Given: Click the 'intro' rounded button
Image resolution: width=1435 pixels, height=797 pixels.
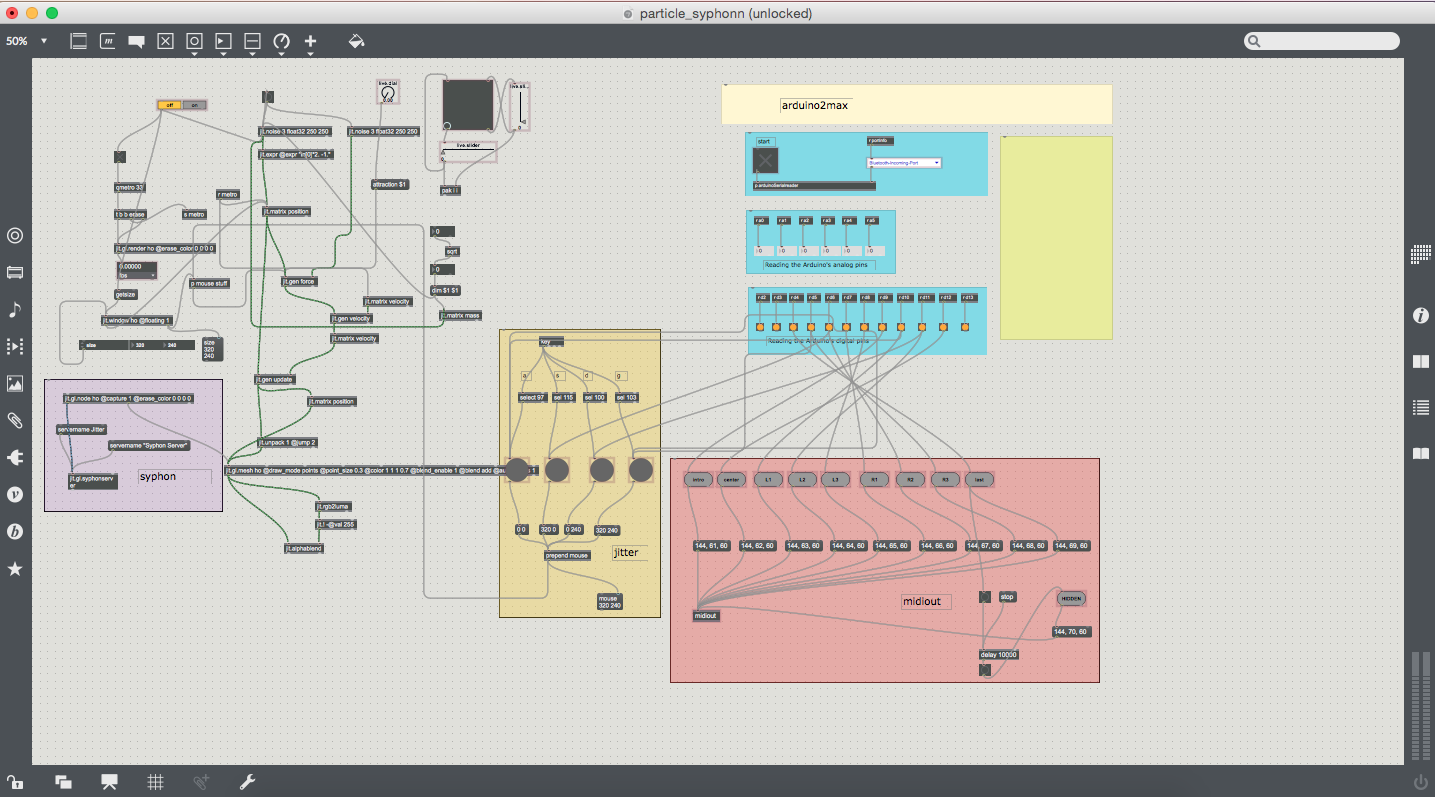Looking at the screenshot, I should click(700, 480).
